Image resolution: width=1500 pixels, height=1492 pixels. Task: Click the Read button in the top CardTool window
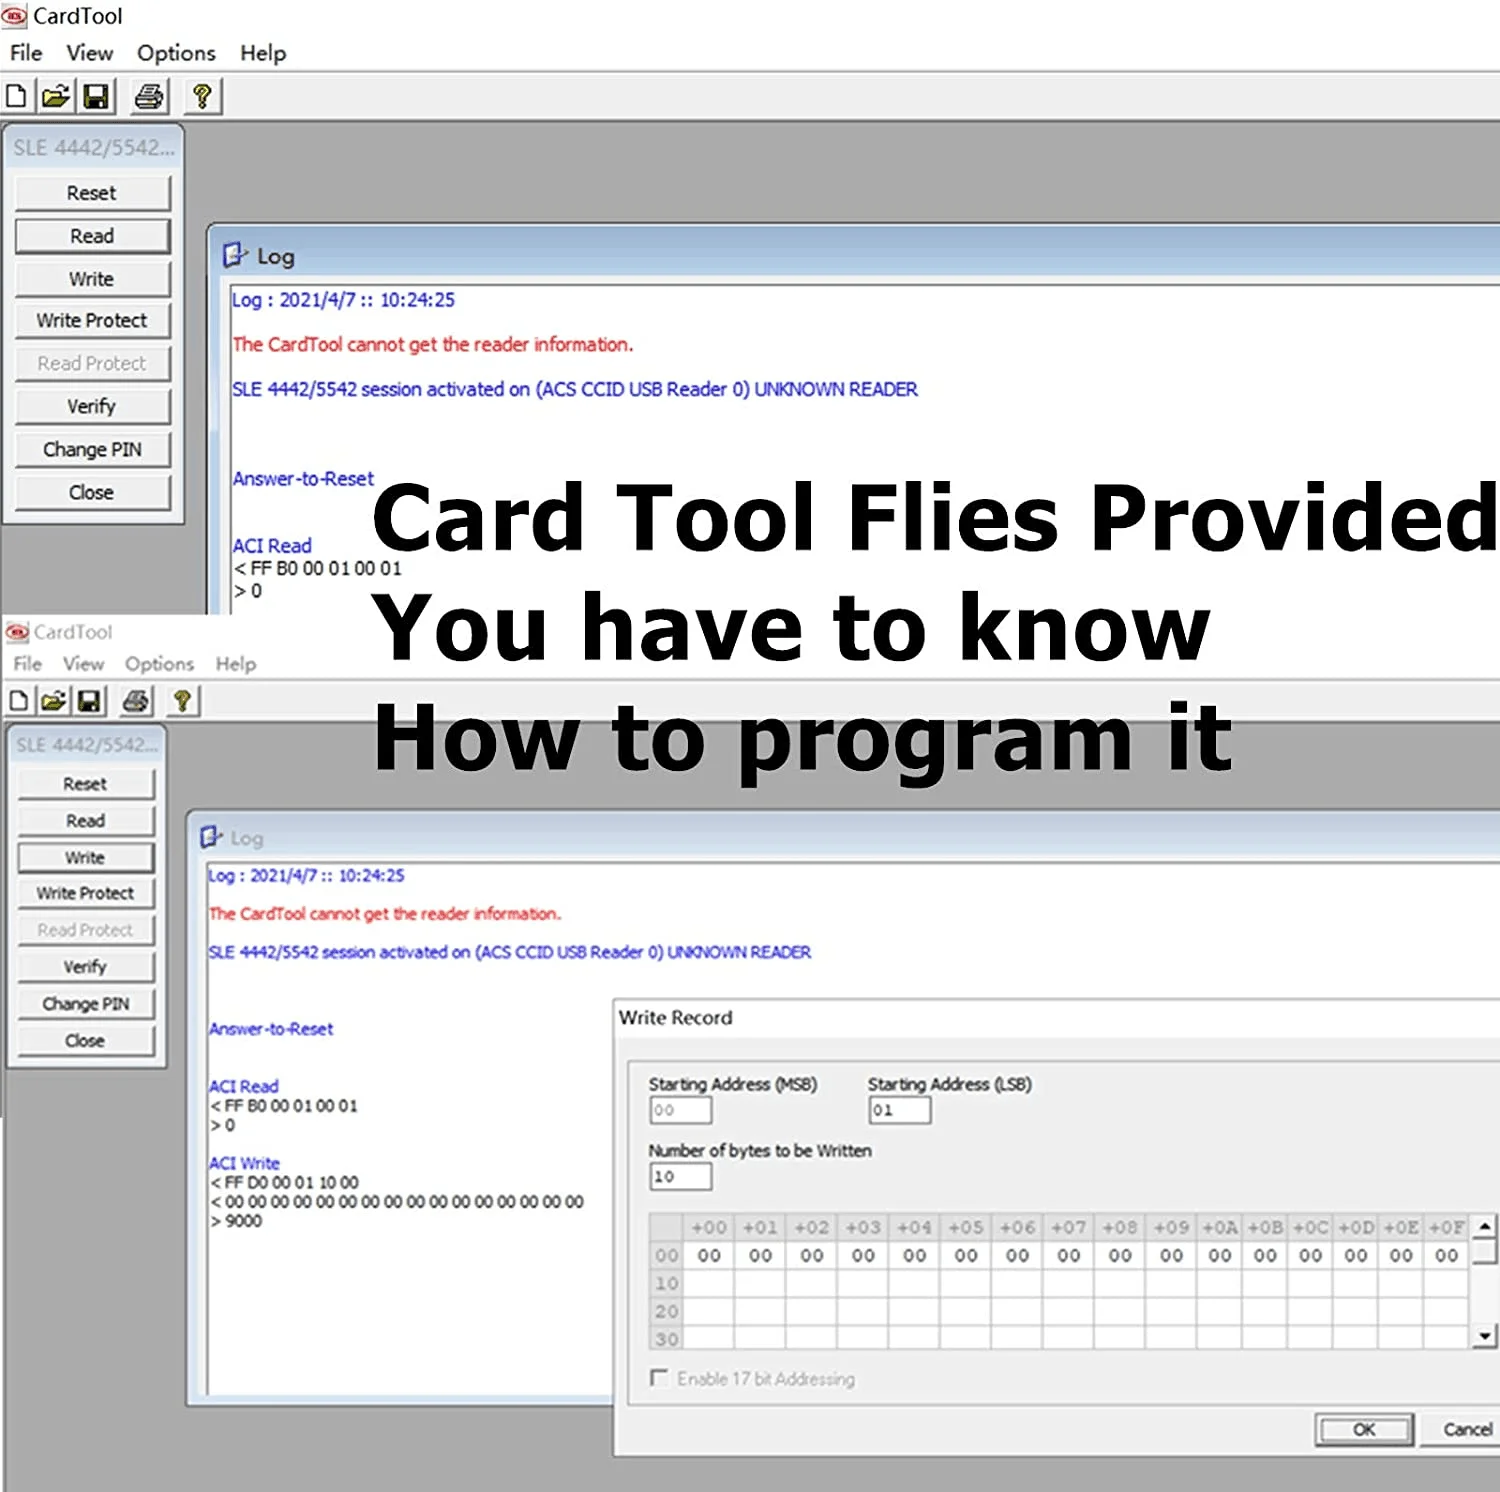(92, 236)
